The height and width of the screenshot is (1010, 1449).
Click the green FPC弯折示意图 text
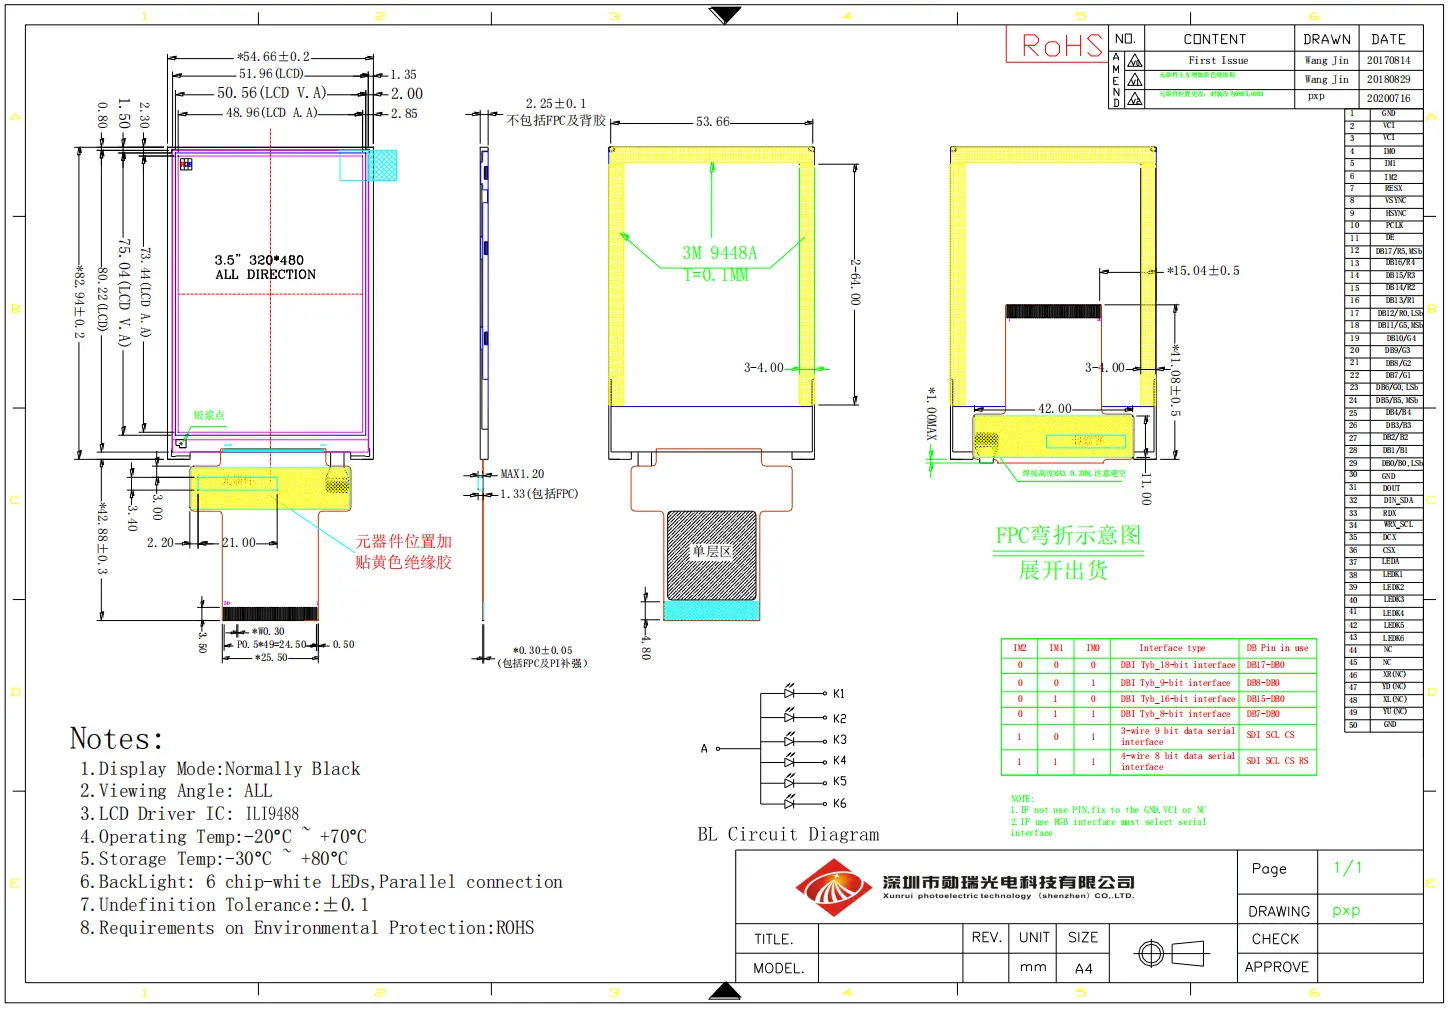[x=1067, y=535]
